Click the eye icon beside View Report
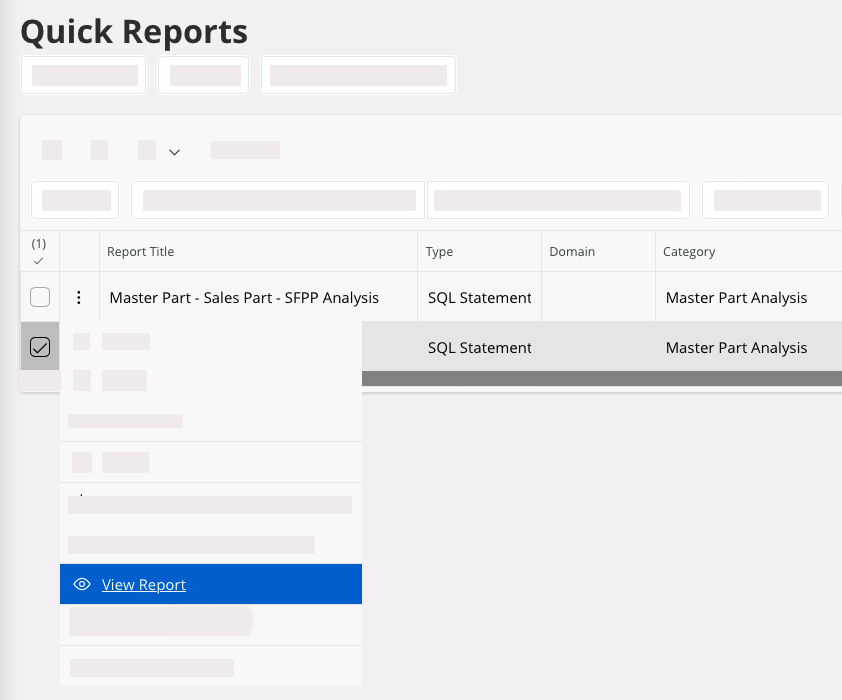The image size is (842, 700). click(x=83, y=585)
